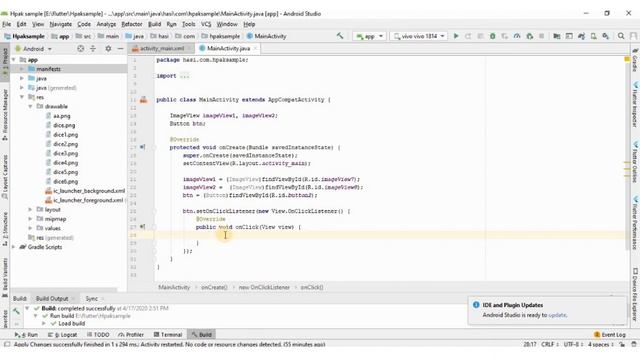Expand the layout folder

30,209
